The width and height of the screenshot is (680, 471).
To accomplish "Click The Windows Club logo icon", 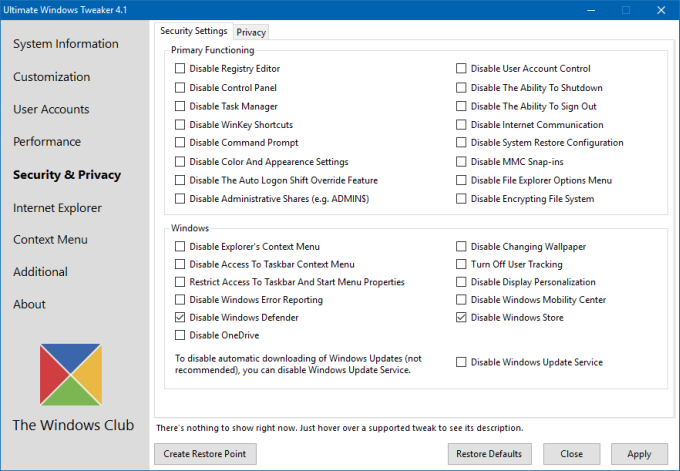I will coord(72,375).
